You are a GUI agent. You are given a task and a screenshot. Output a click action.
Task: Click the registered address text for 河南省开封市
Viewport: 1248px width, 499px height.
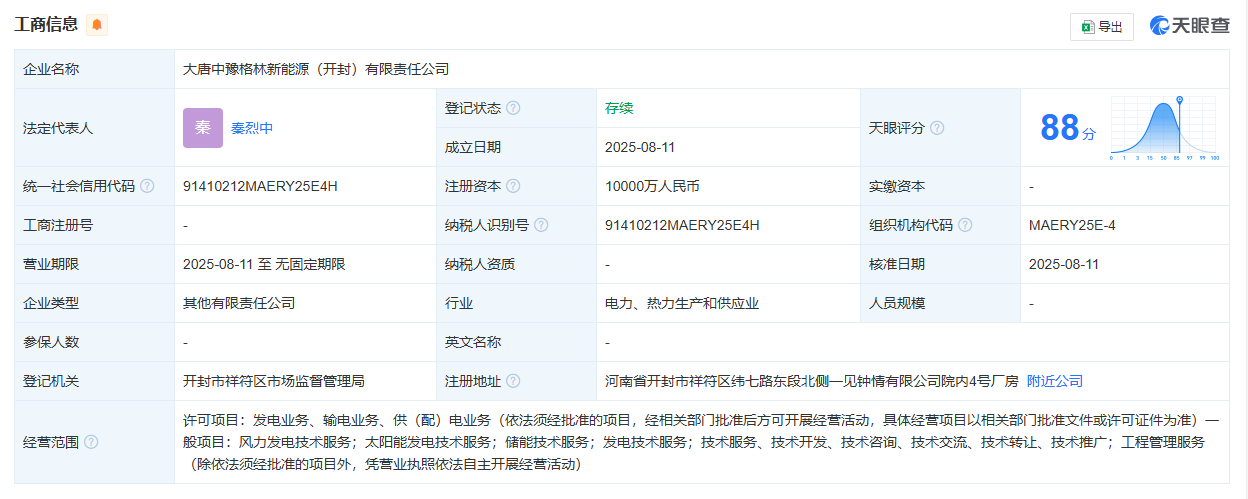click(x=811, y=381)
